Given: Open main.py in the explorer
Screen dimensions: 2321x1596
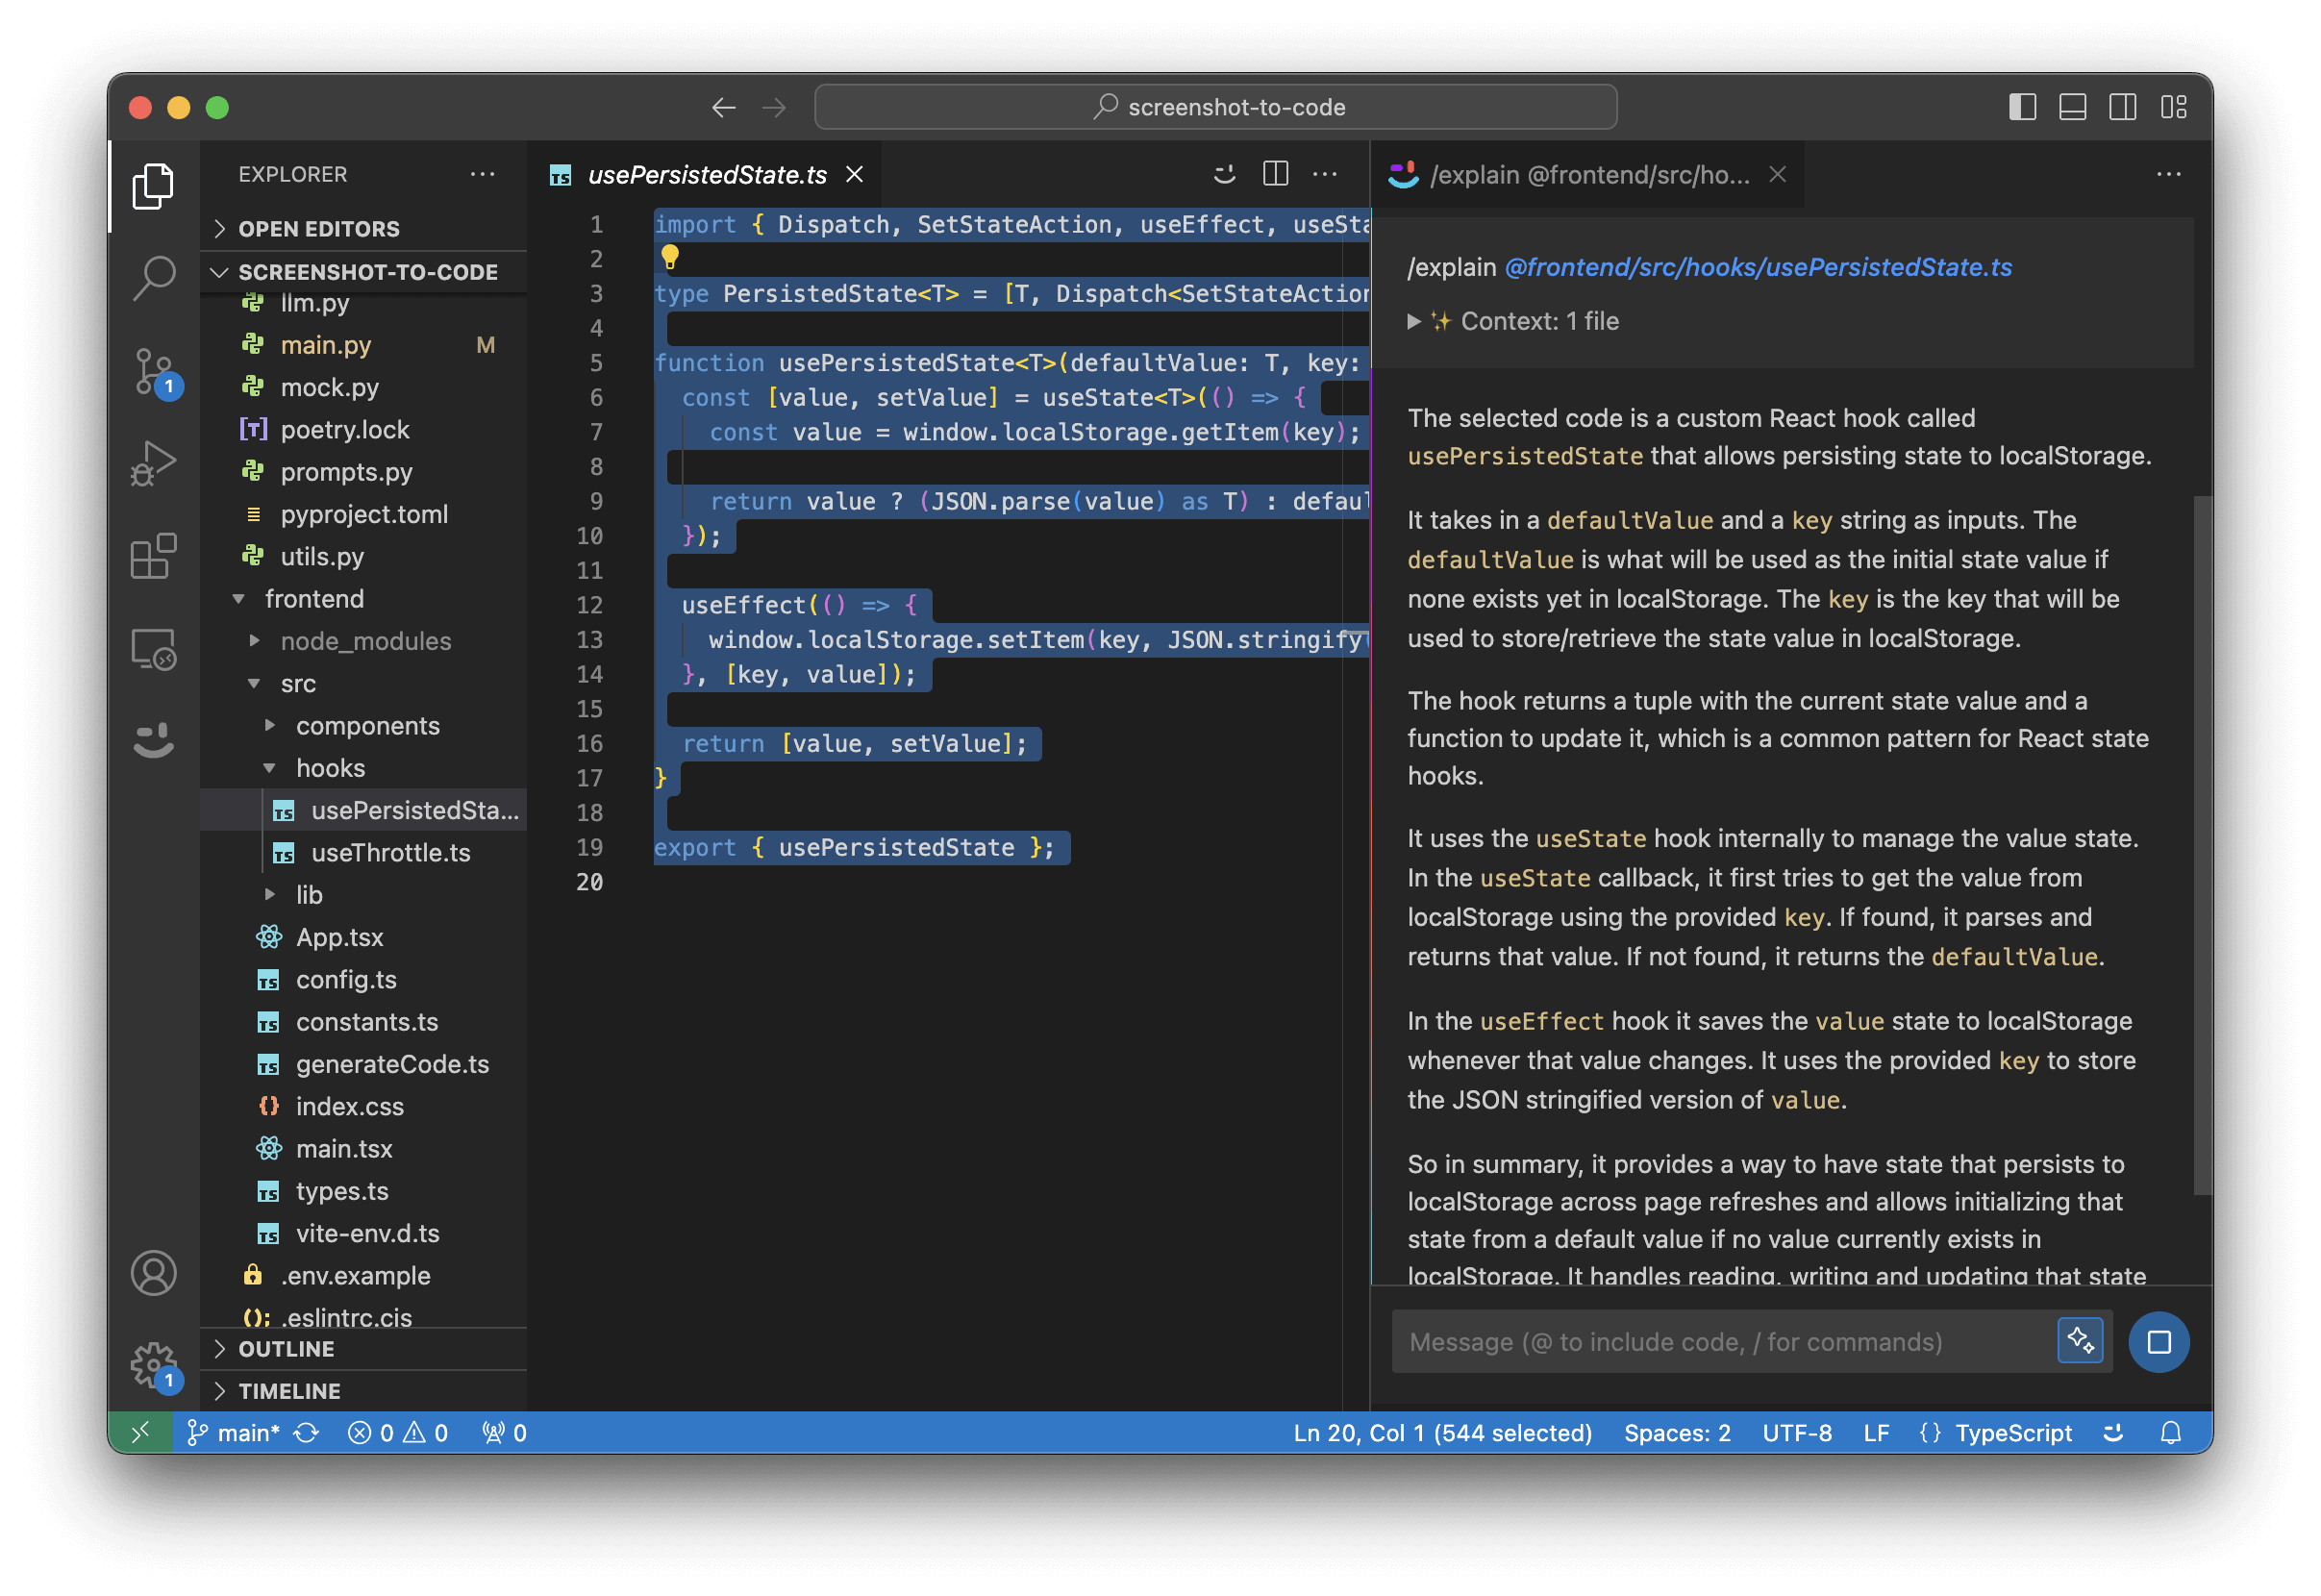Looking at the screenshot, I should [x=364, y=345].
